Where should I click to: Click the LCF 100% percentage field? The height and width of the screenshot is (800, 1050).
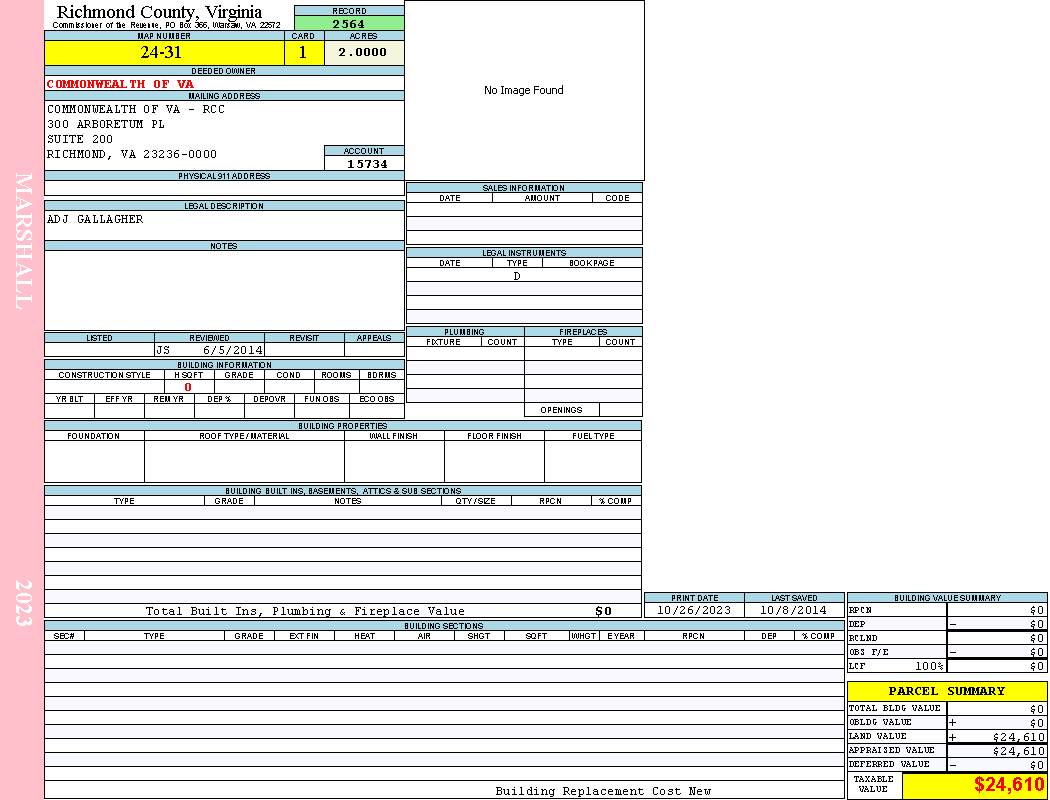(928, 666)
